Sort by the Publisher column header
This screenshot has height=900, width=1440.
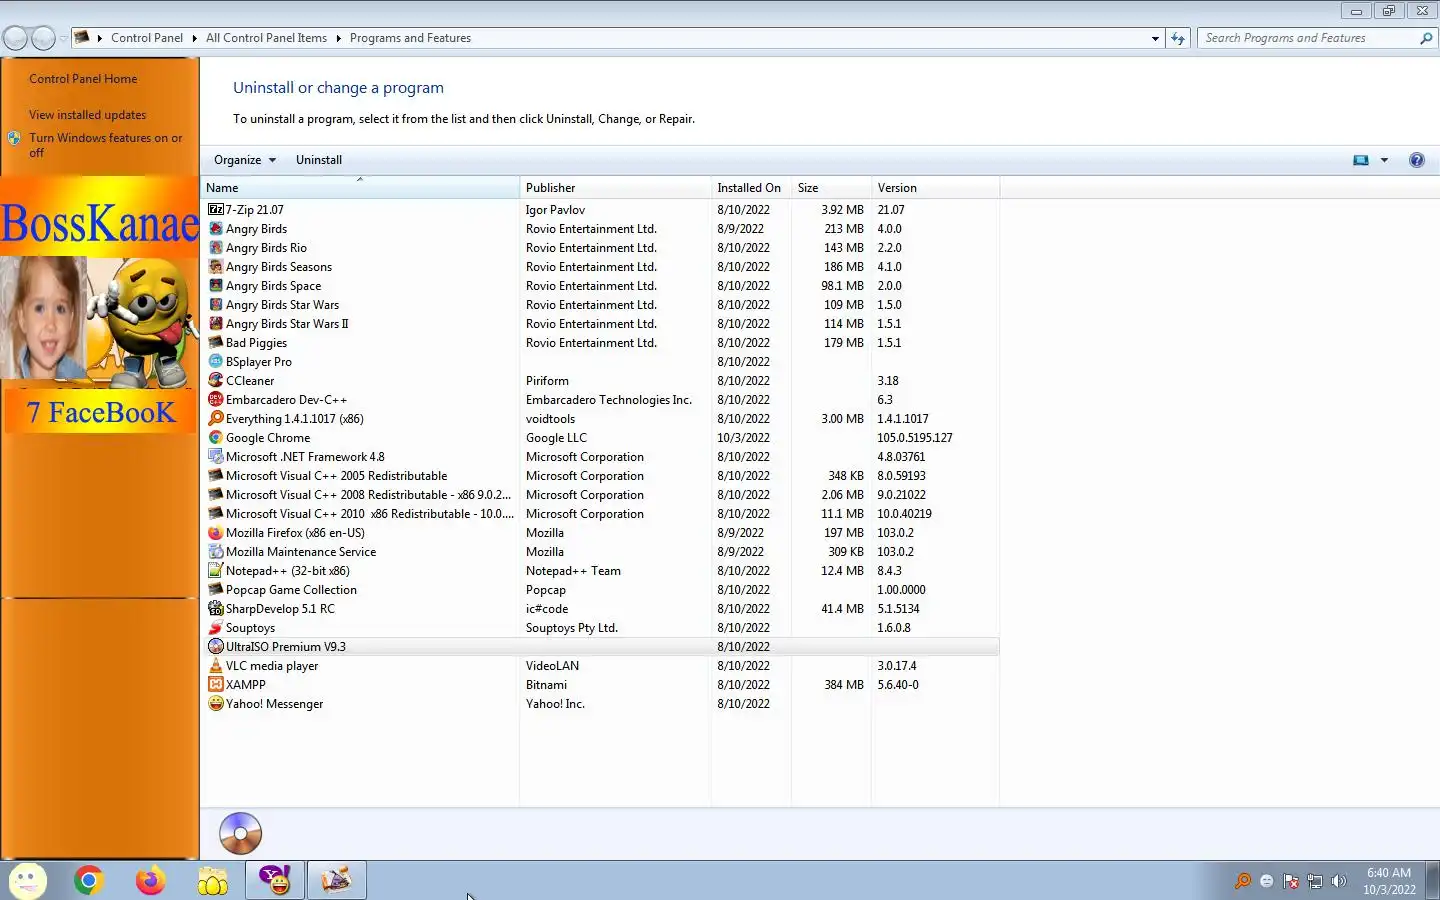tap(615, 188)
